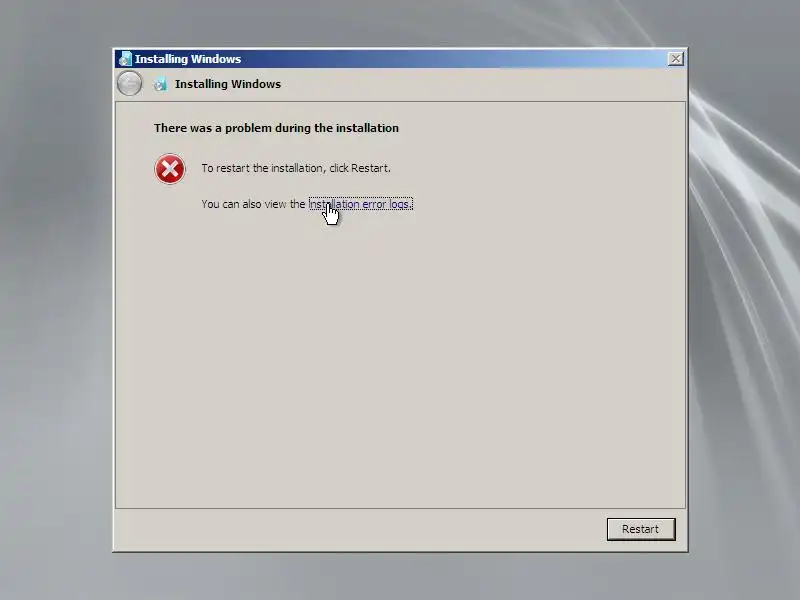Click the 'There was a problem during the installation' heading
The image size is (800, 600).
coord(276,128)
